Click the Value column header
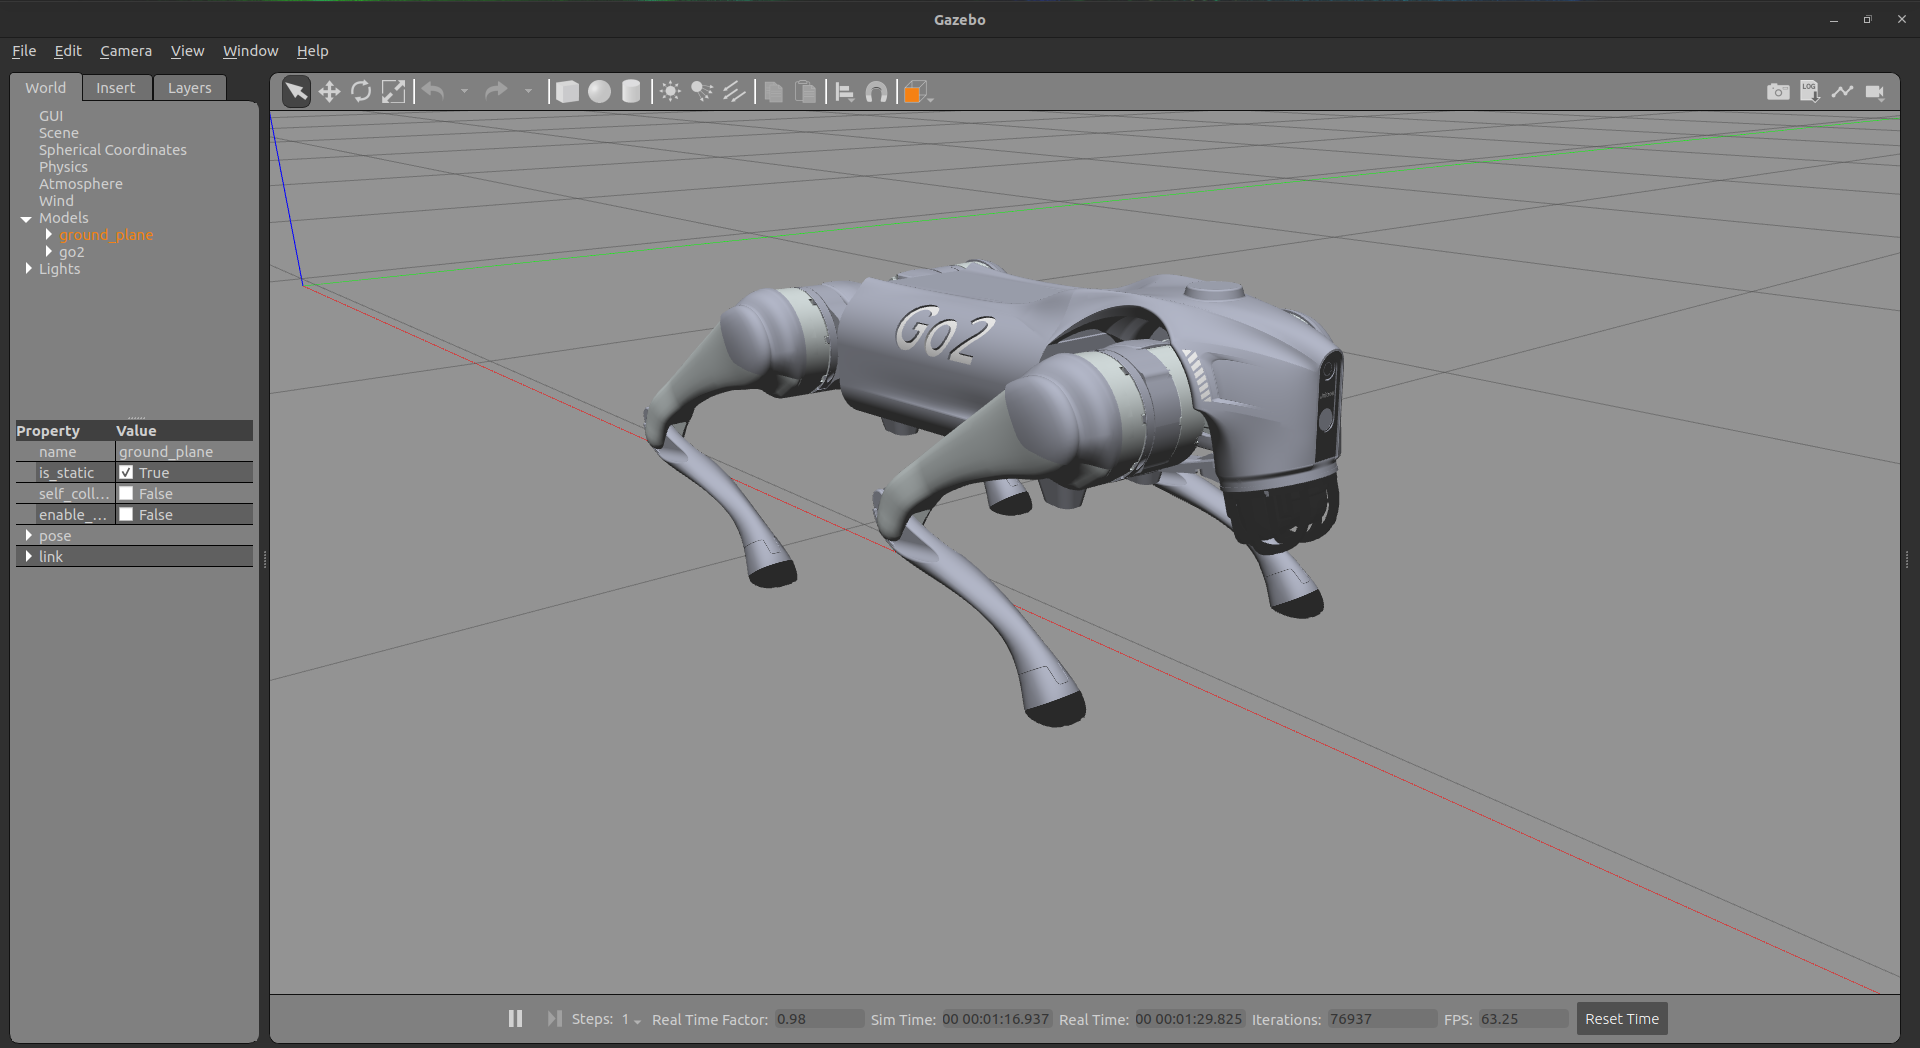Screen dimensions: 1920x1048 coord(184,431)
